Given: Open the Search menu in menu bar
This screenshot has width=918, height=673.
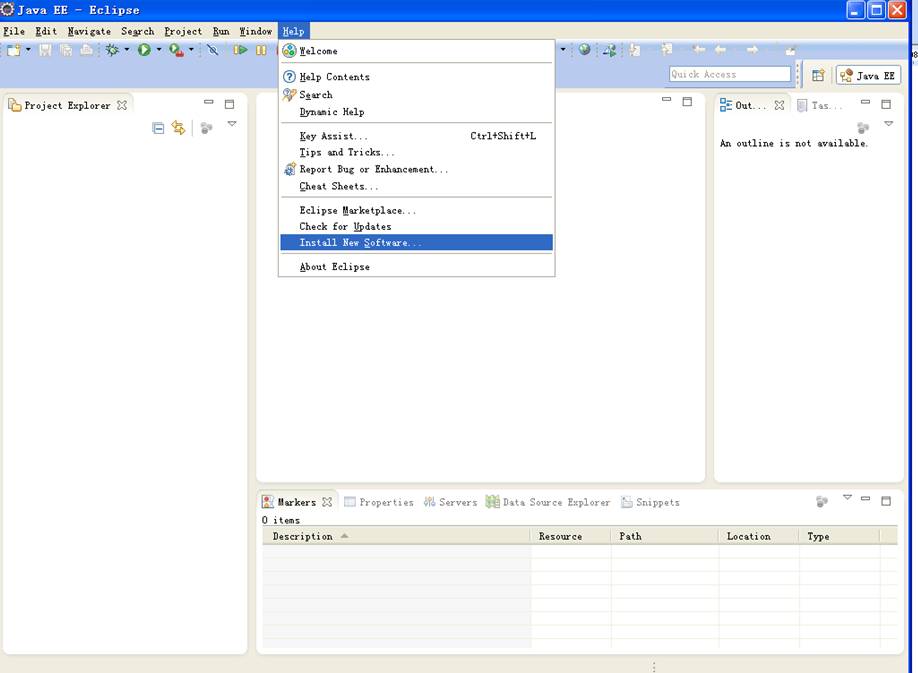Looking at the screenshot, I should [x=138, y=31].
